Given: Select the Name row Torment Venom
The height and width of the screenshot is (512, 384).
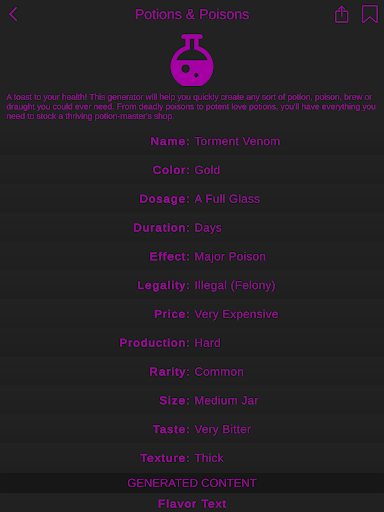Looking at the screenshot, I should click(192, 141).
